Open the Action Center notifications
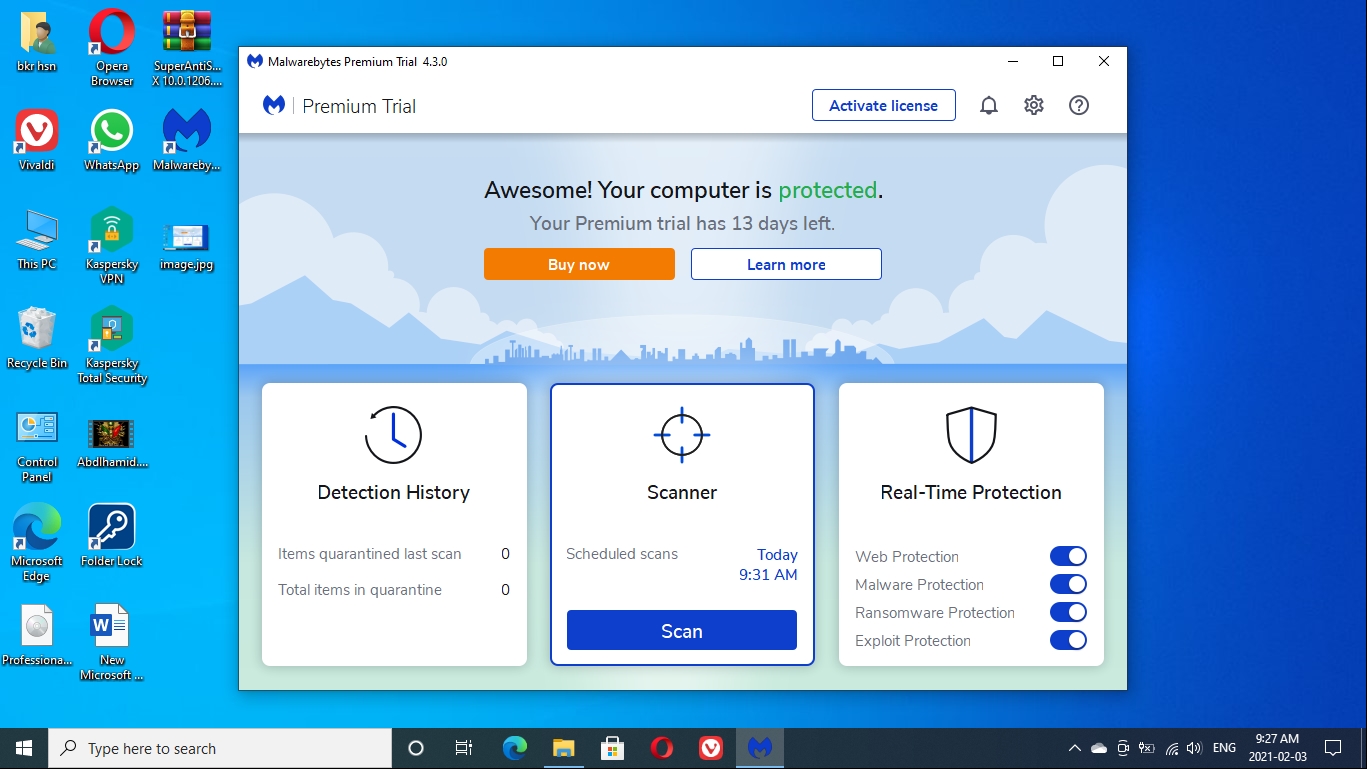The width and height of the screenshot is (1367, 769). point(1333,748)
